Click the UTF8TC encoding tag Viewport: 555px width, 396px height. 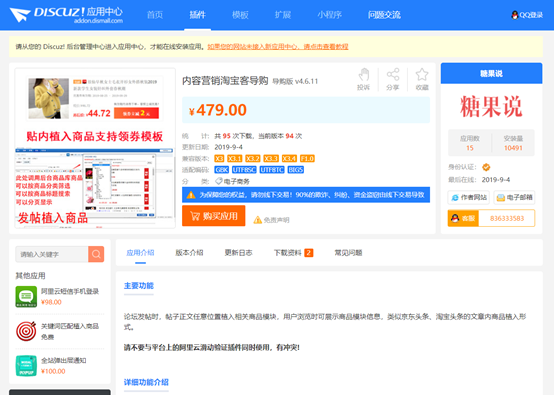click(x=272, y=170)
